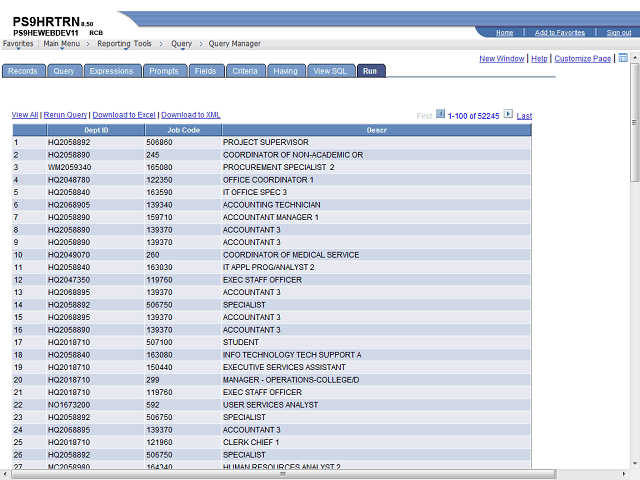The height and width of the screenshot is (480, 640).
Task: Click the Job Code column header
Action: (x=183, y=130)
